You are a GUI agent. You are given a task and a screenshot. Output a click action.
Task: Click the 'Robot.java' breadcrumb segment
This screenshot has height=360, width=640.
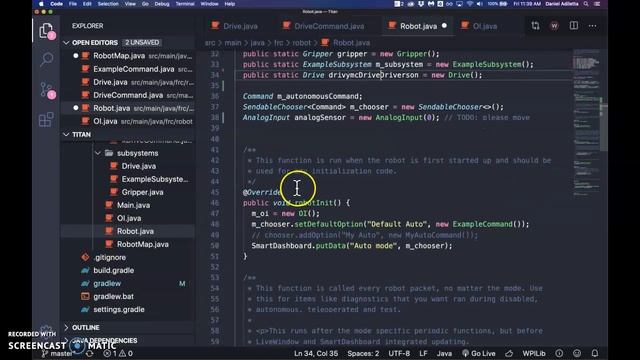[351, 42]
